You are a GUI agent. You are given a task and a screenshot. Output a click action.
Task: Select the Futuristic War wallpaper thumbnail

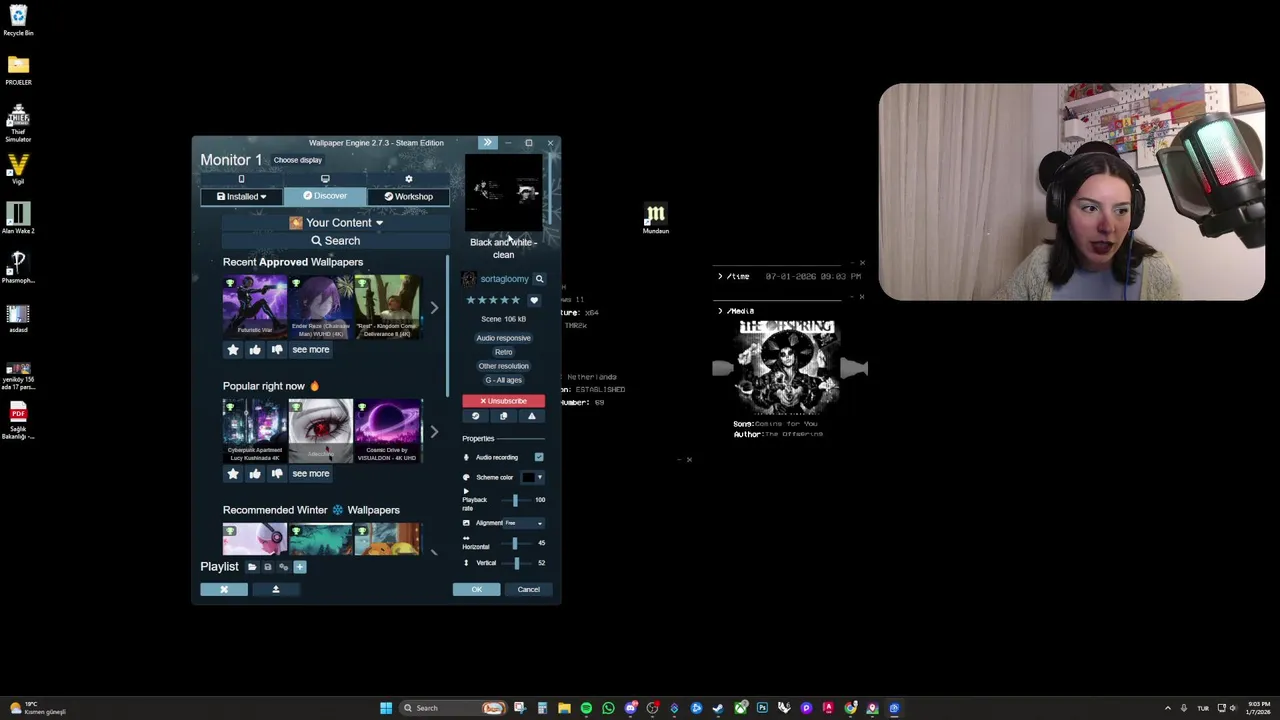254,307
